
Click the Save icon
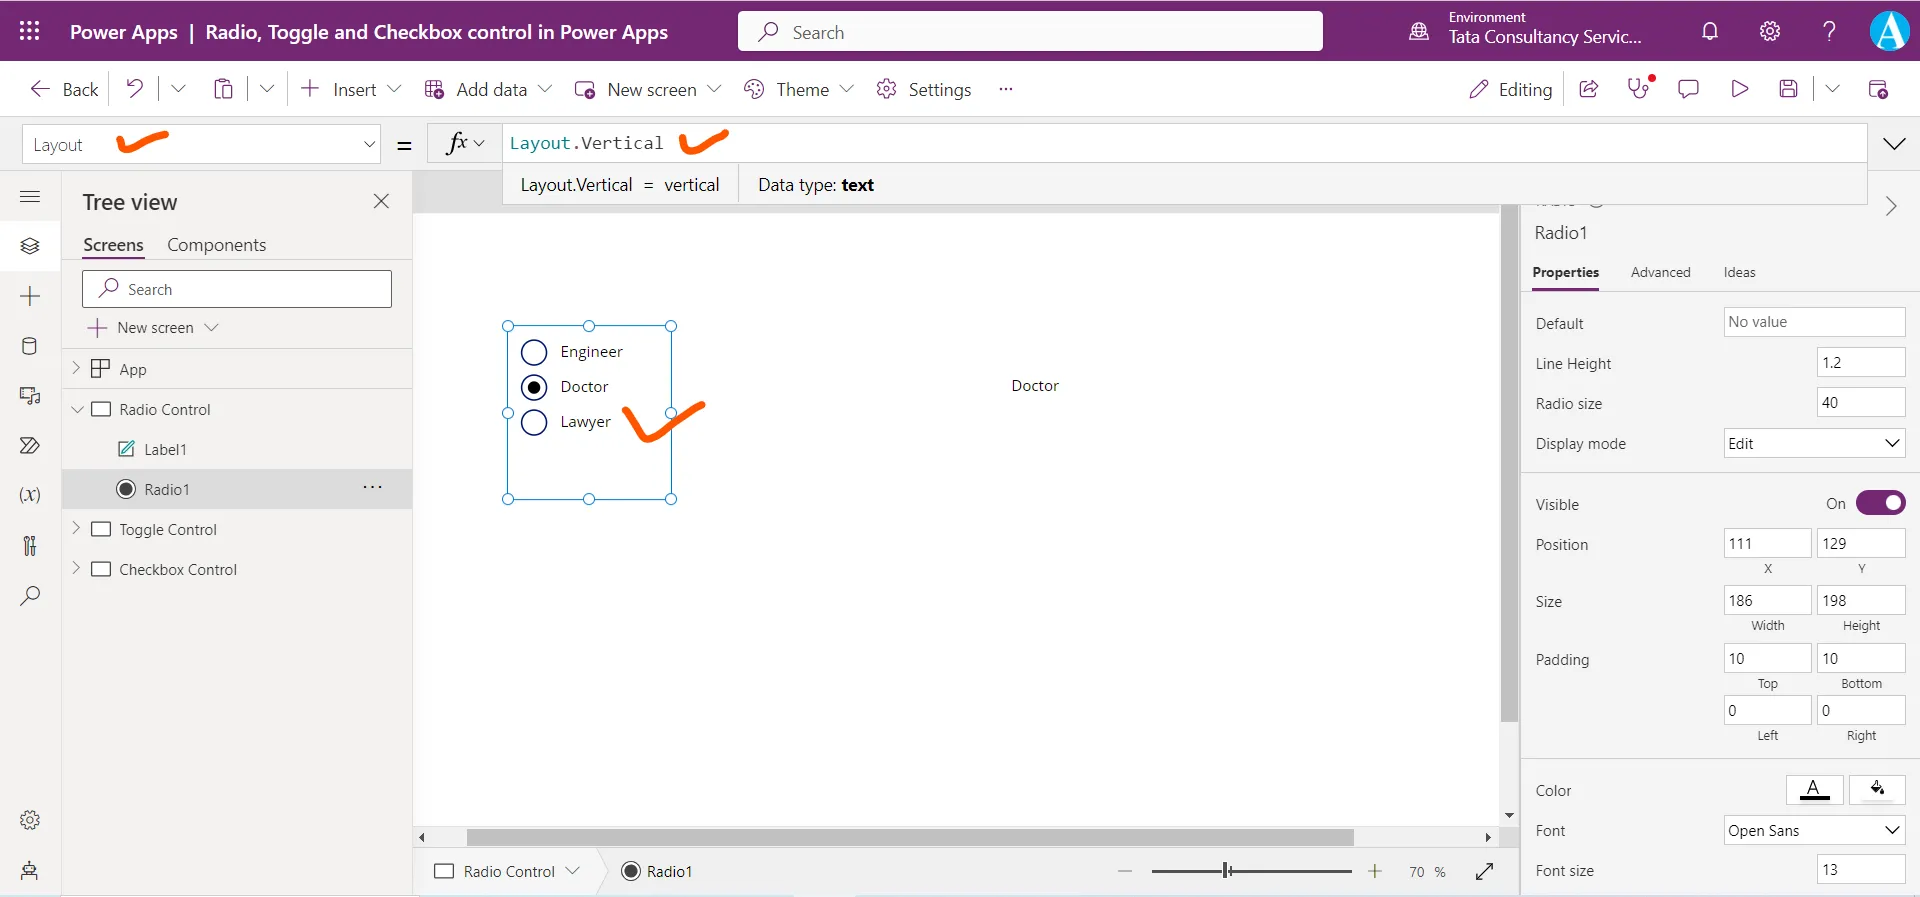[x=1788, y=89]
